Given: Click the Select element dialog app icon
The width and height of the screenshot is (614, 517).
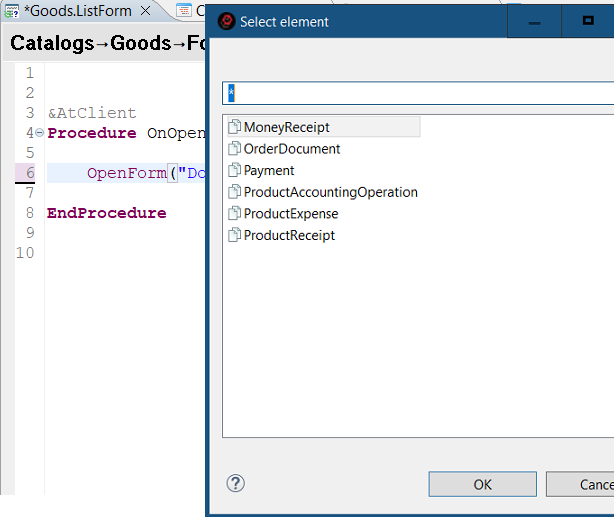Looking at the screenshot, I should [226, 21].
